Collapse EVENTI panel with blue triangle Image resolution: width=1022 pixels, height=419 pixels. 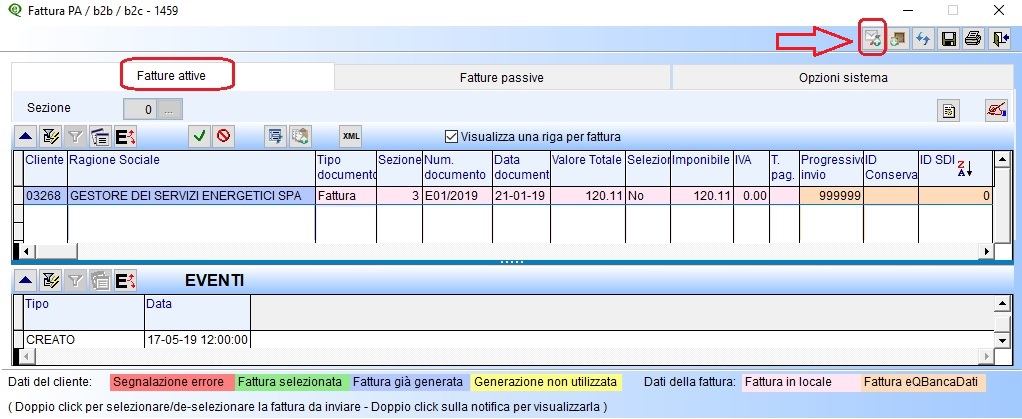(26, 281)
